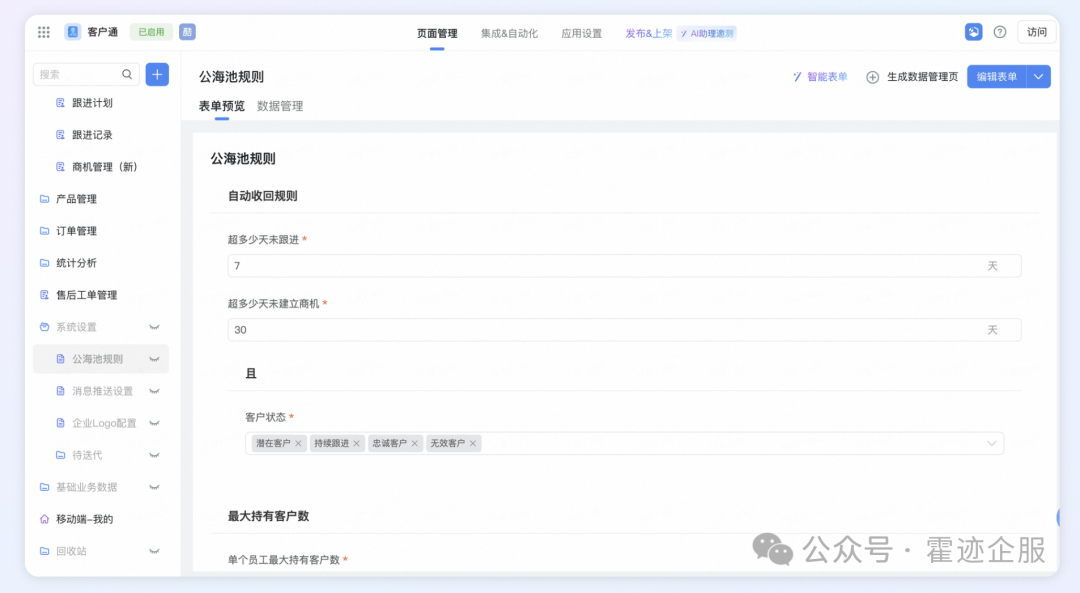The image size is (1080, 593).
Task: Click the blue assistant icon beside help
Action: coord(973,32)
